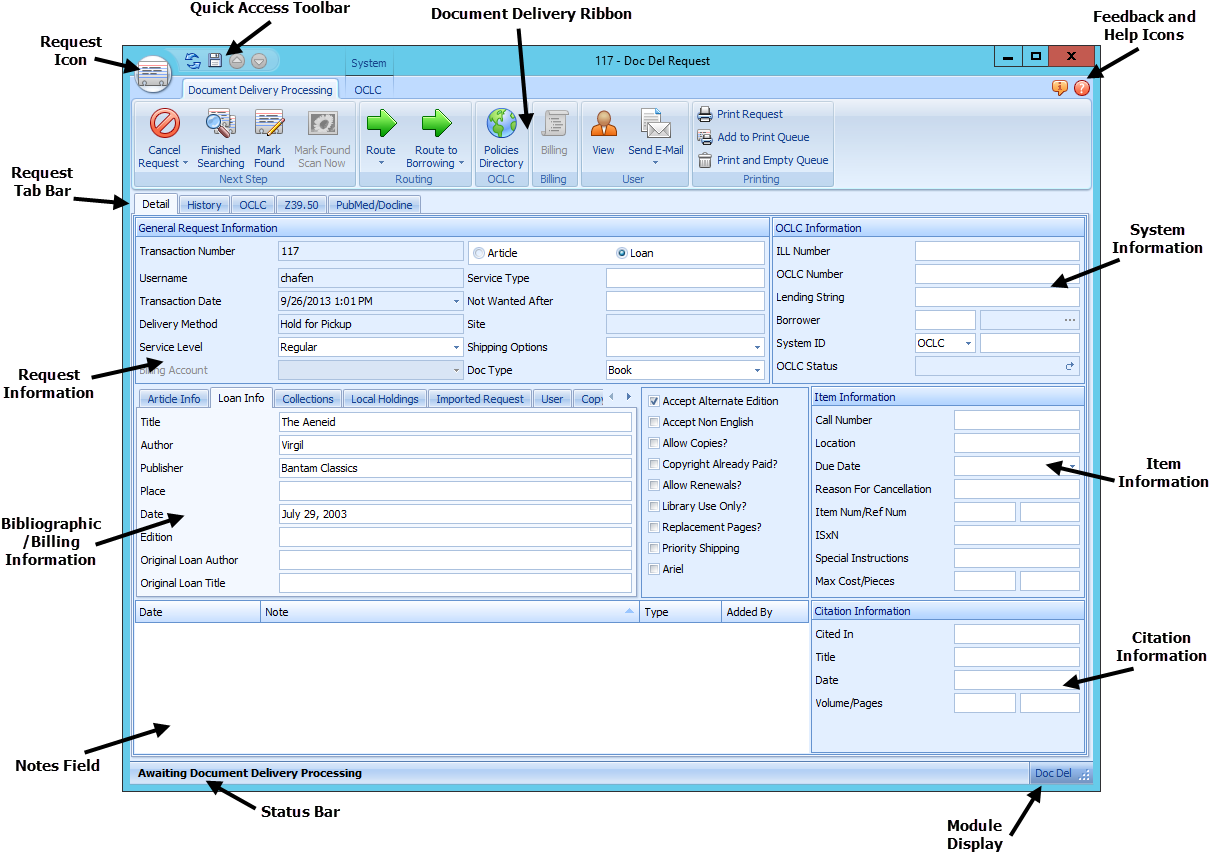This screenshot has height=852, width=1209.
Task: Click the Add to Print Queue icon
Action: (705, 137)
